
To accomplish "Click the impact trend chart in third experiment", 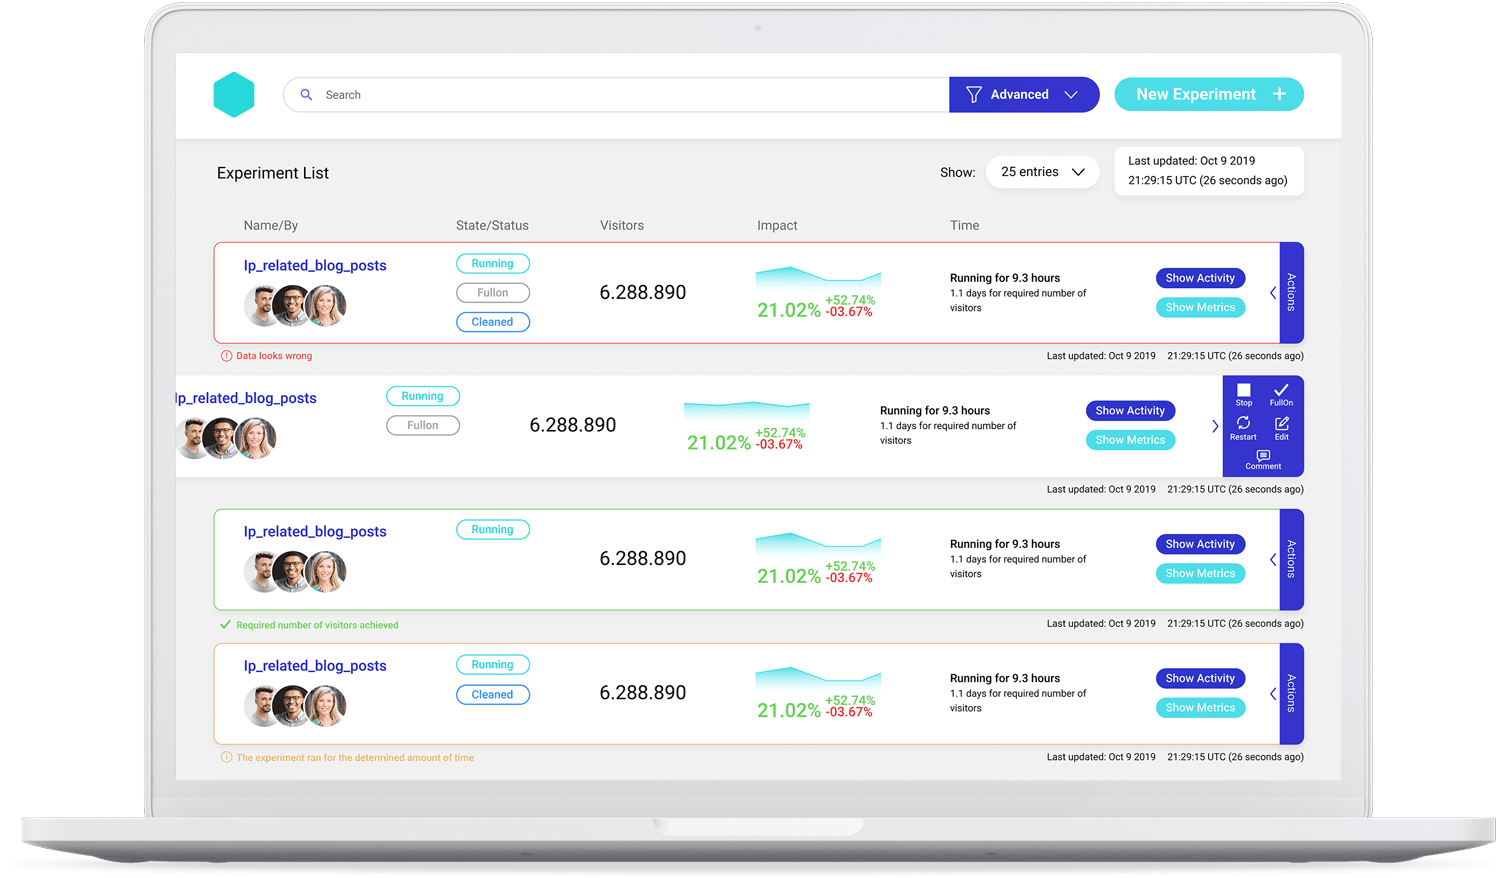I will (x=817, y=543).
